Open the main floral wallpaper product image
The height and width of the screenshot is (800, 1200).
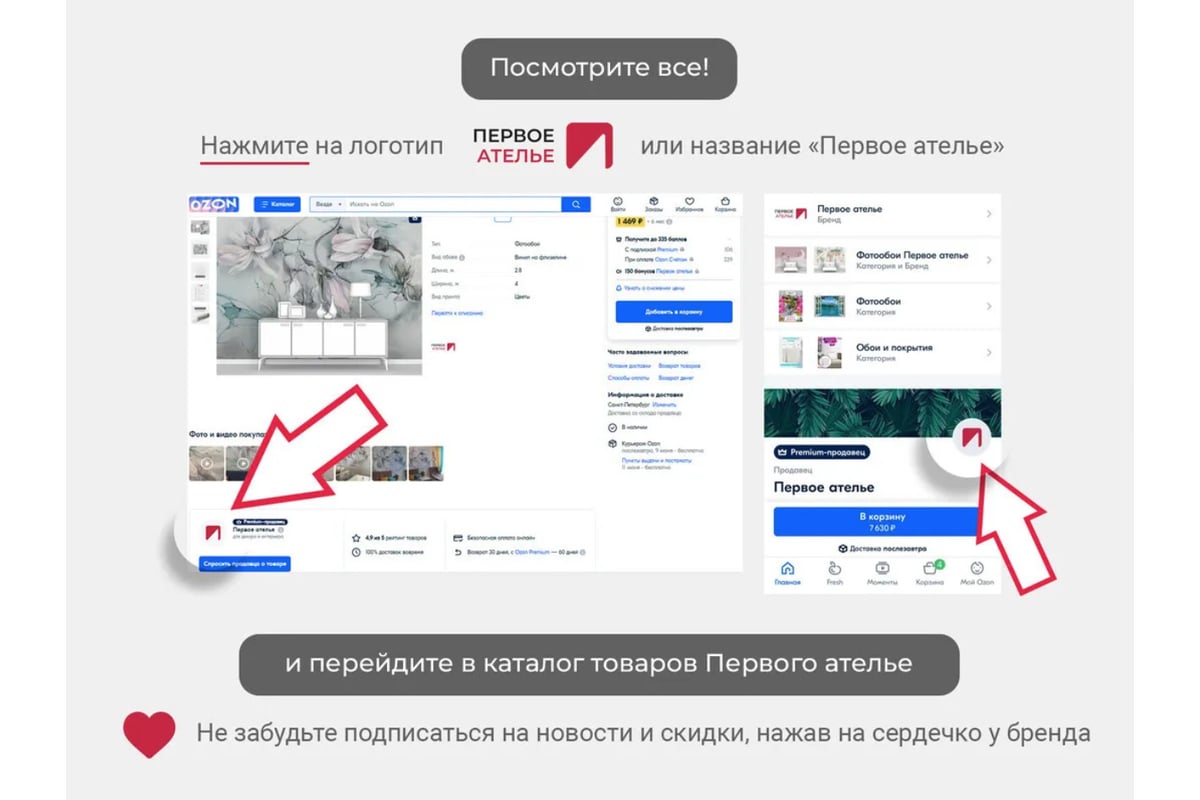point(319,295)
